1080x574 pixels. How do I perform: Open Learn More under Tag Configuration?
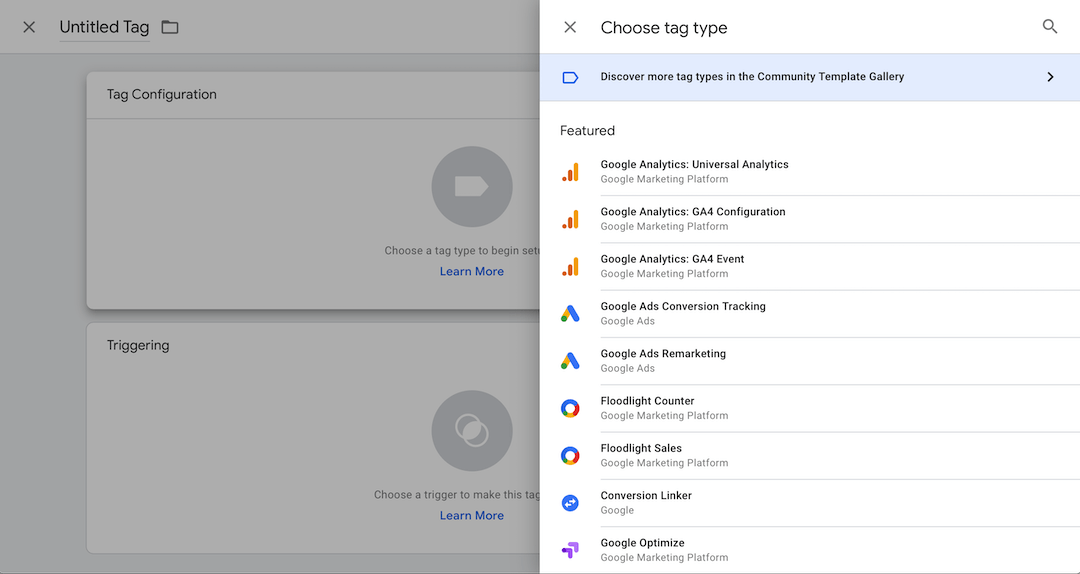tap(472, 271)
